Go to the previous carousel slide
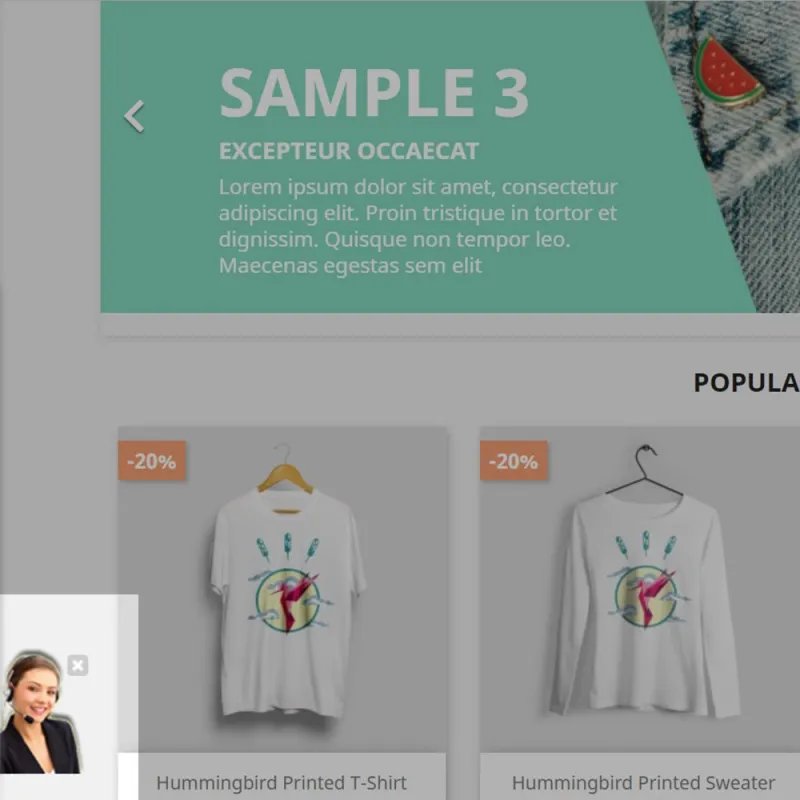Screen dimensions: 800x800 [x=134, y=116]
